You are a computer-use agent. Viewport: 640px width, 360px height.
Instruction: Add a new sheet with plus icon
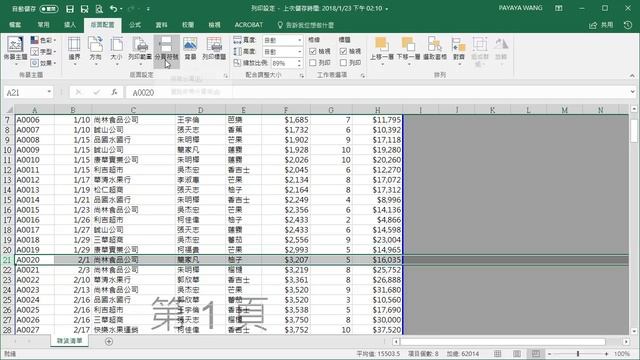109,341
